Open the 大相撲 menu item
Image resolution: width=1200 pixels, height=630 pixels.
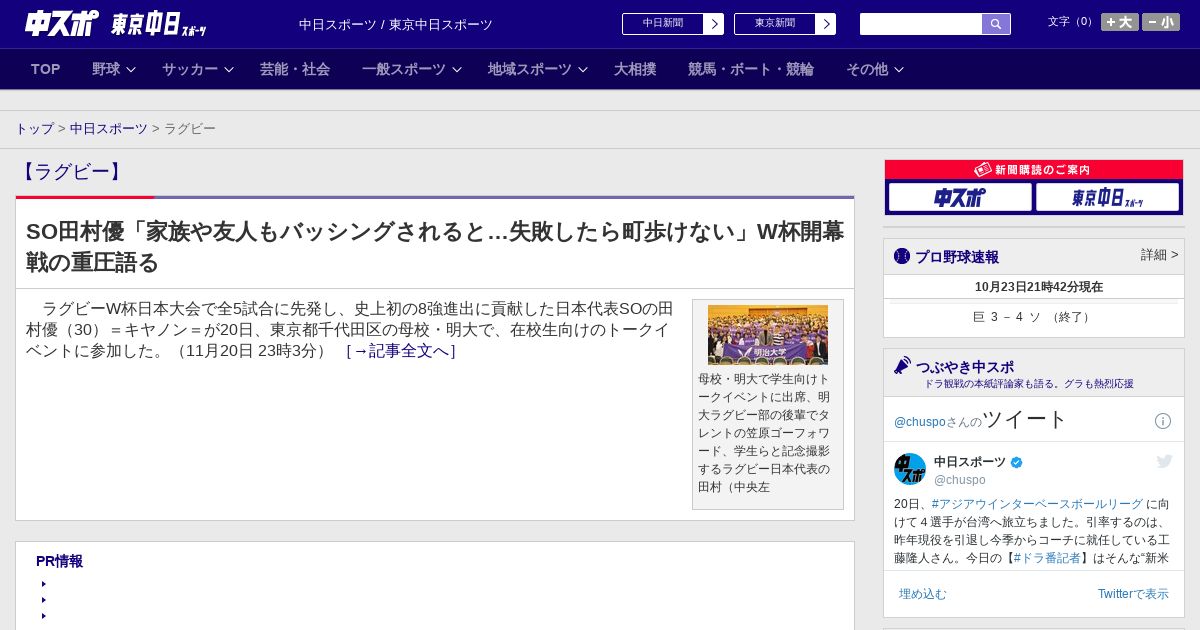point(635,69)
